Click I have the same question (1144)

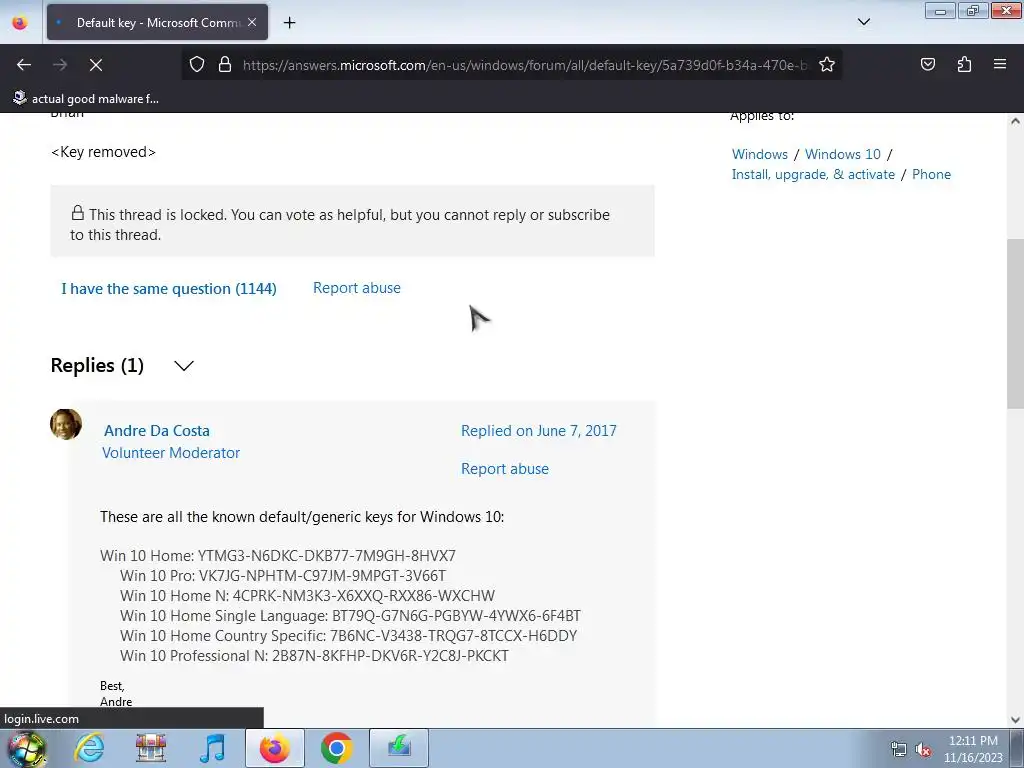[168, 289]
